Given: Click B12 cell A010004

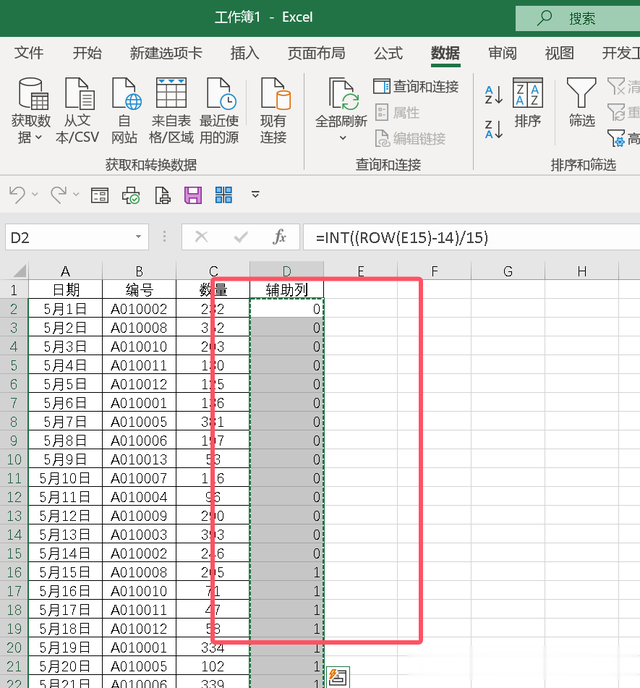Looking at the screenshot, I should (139, 497).
